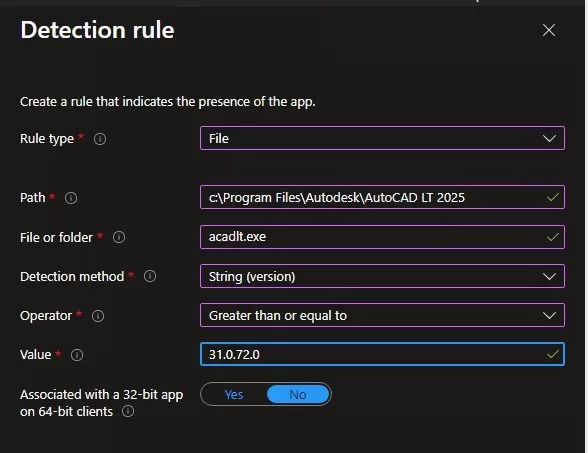The height and width of the screenshot is (453, 588).
Task: Click the acadlt.exe file field
Action: tap(382, 237)
